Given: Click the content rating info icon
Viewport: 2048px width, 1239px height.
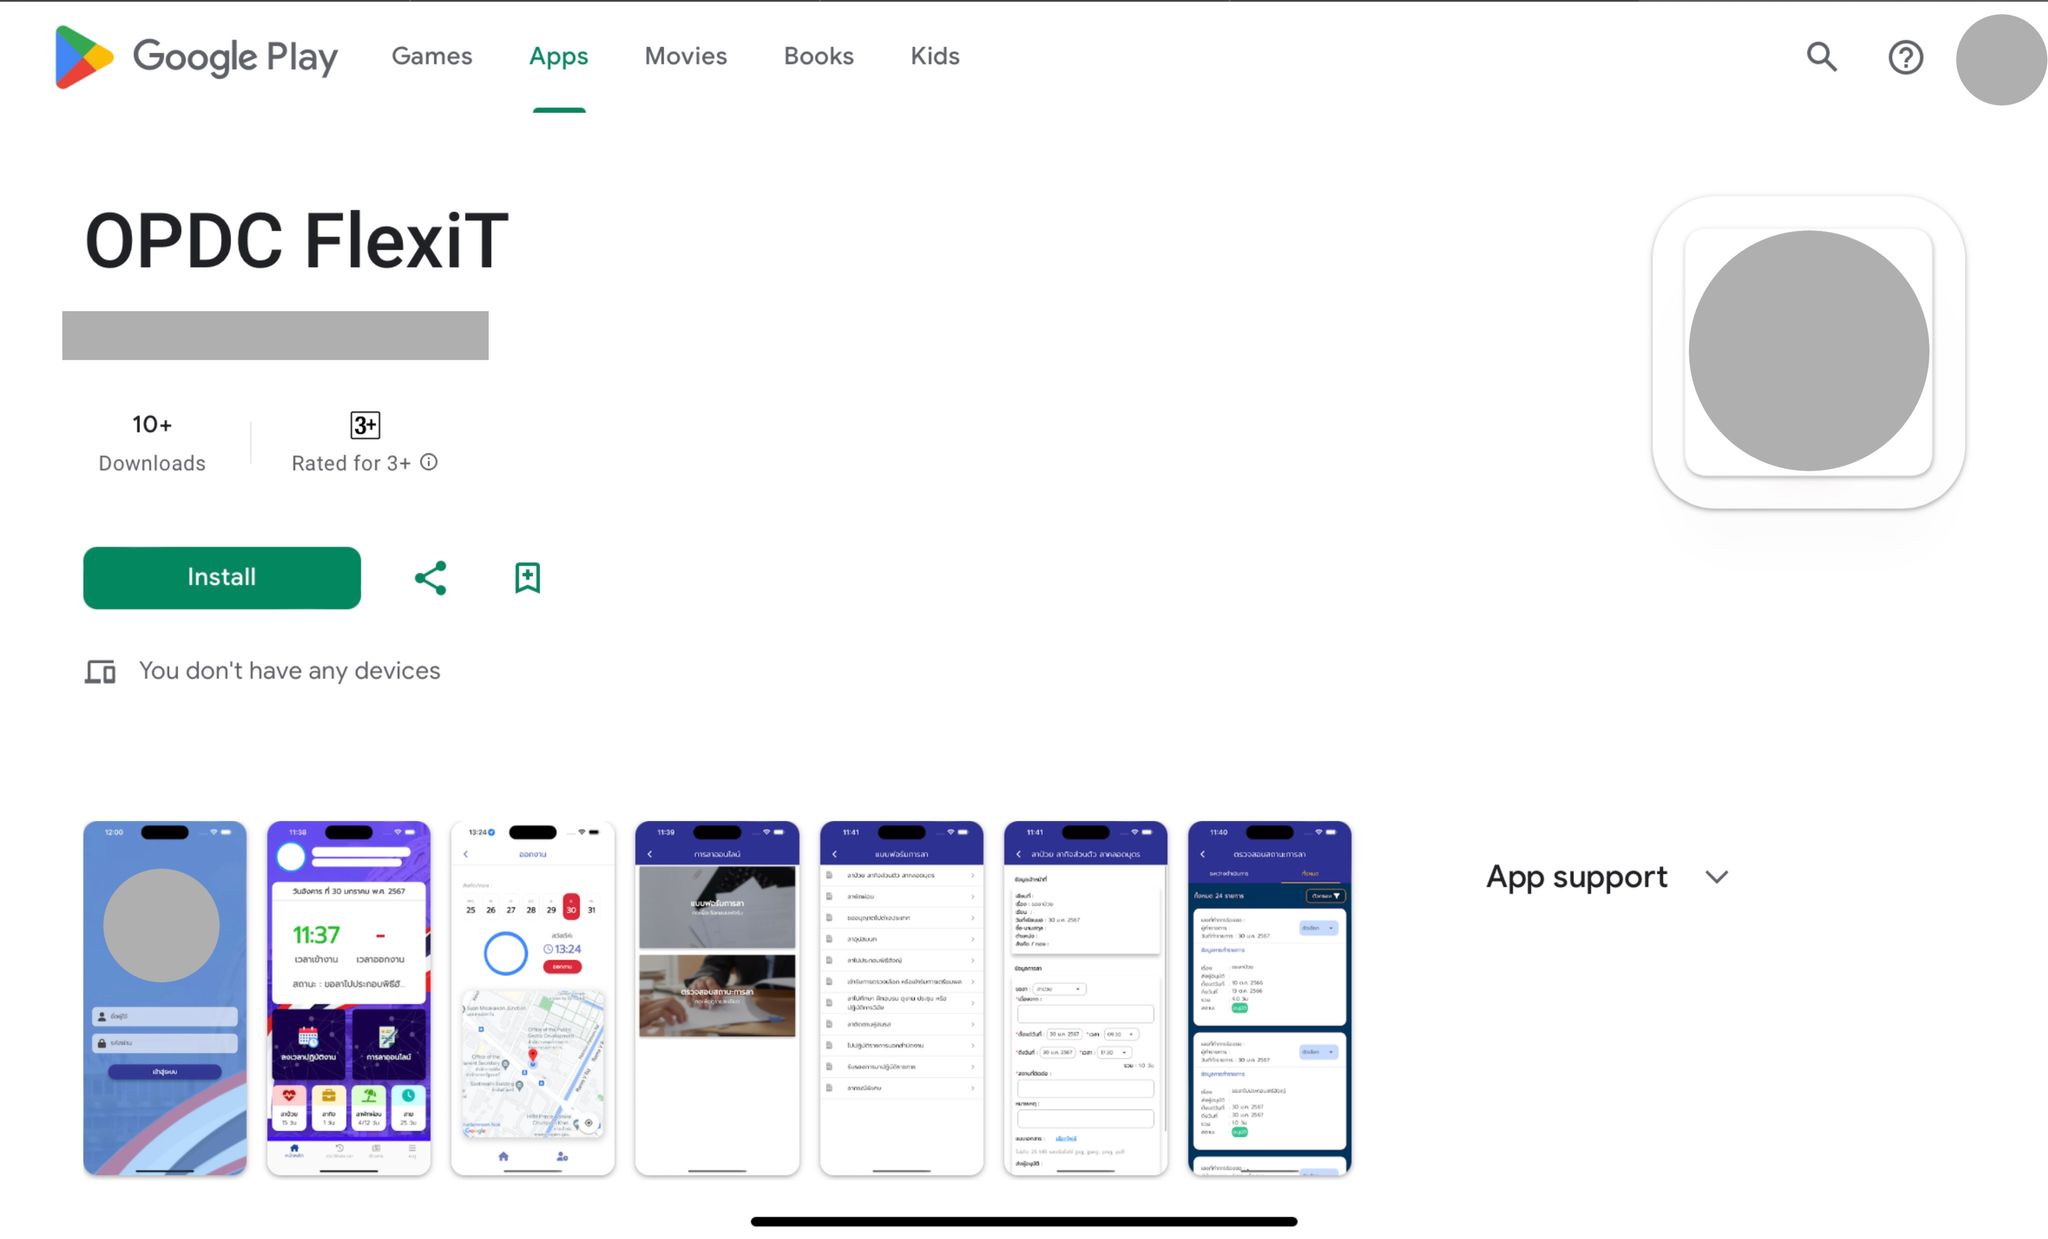Looking at the screenshot, I should pos(429,462).
